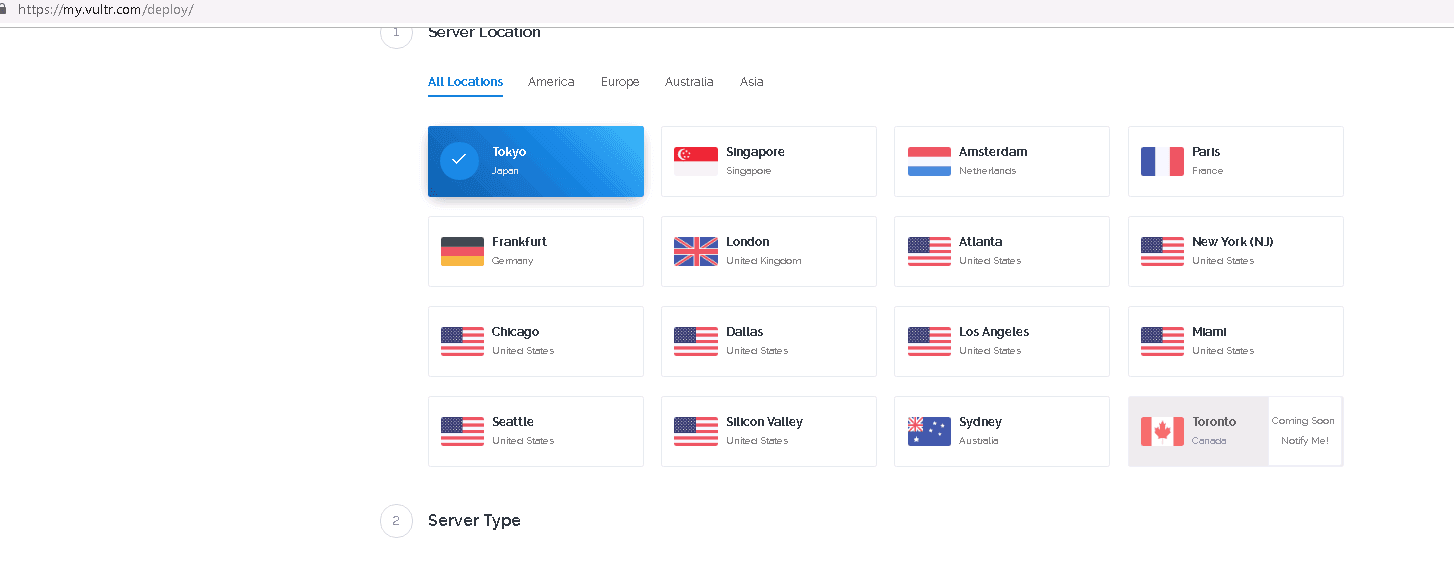This screenshot has width=1454, height=561.
Task: Click the Netherlands subtitle under Amsterdam
Action: coord(987,171)
